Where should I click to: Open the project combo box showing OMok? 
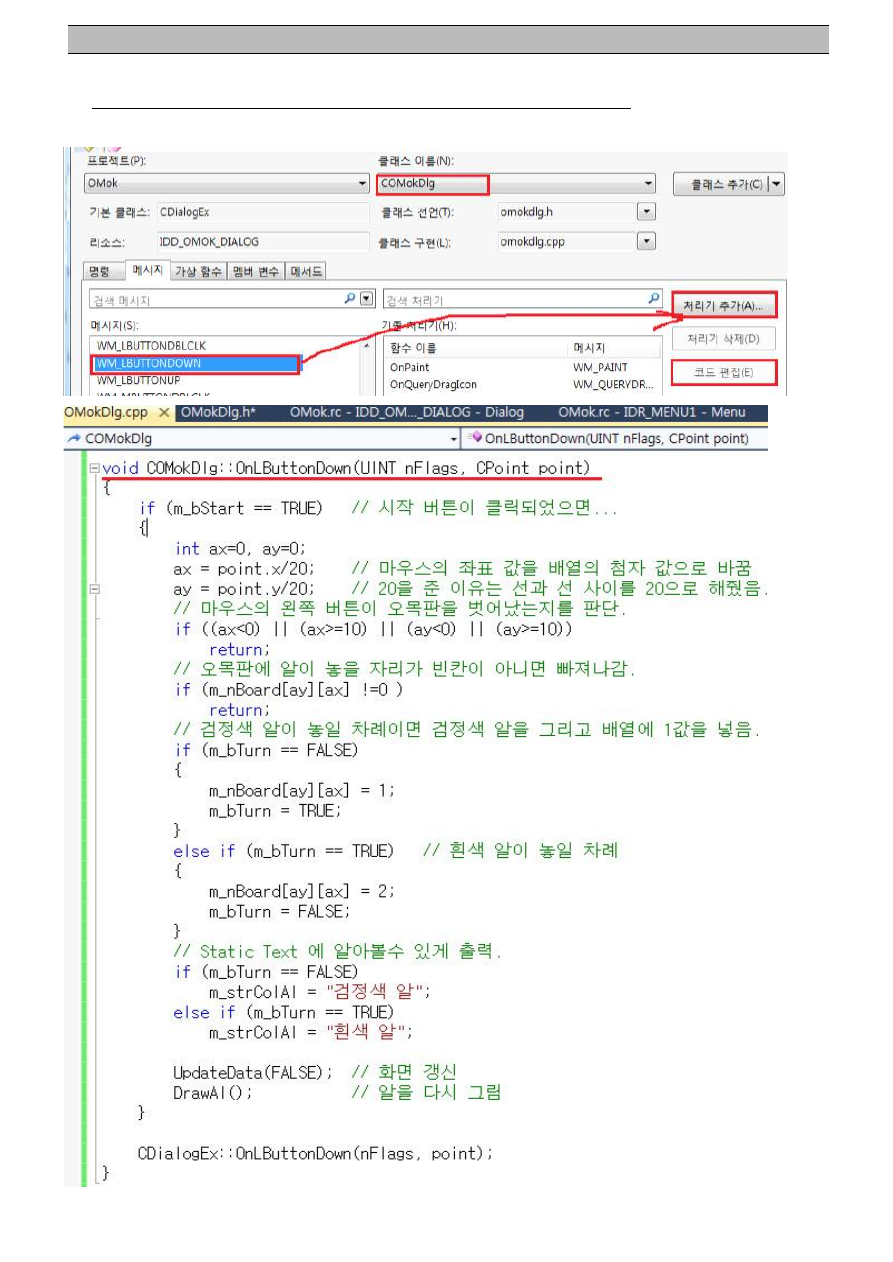tap(362, 184)
